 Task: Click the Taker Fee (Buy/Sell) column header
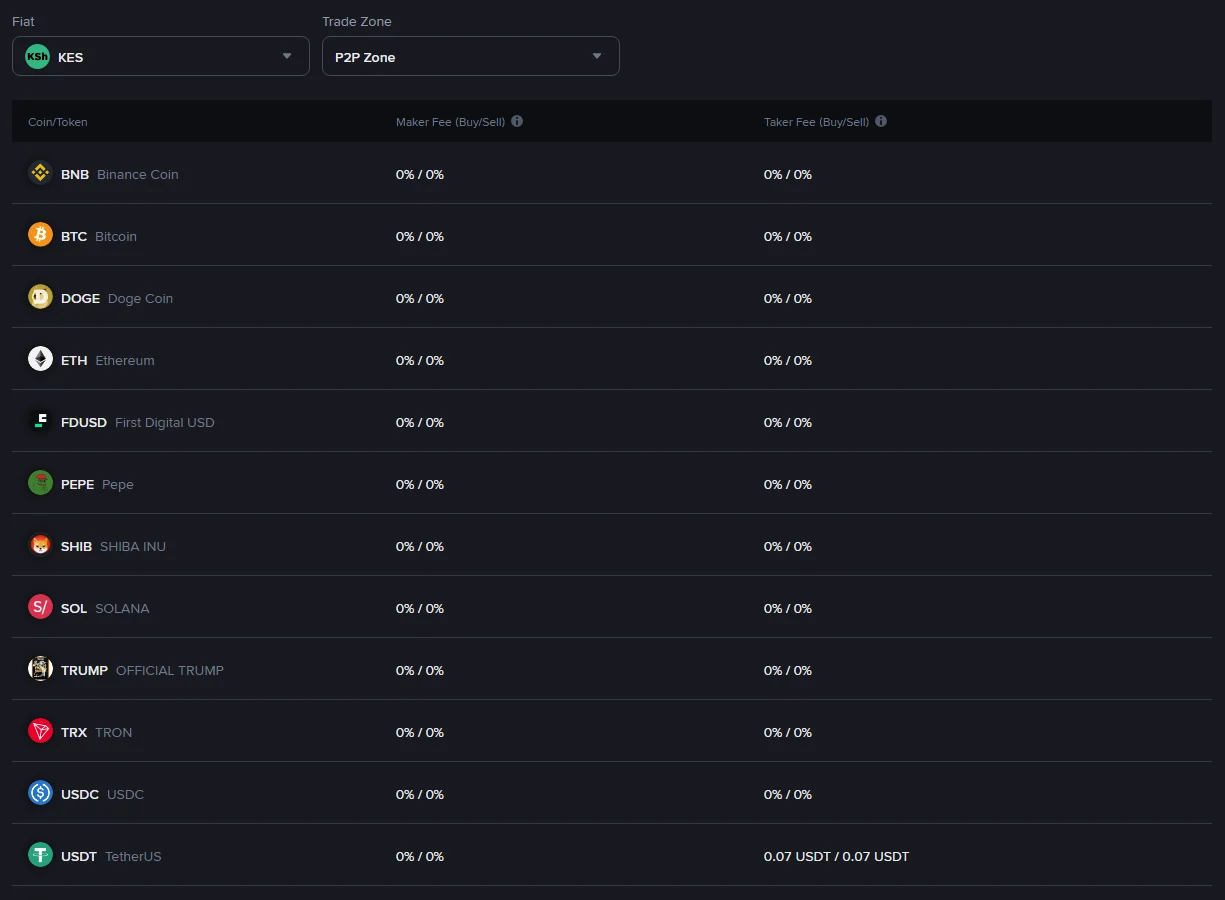click(x=816, y=122)
